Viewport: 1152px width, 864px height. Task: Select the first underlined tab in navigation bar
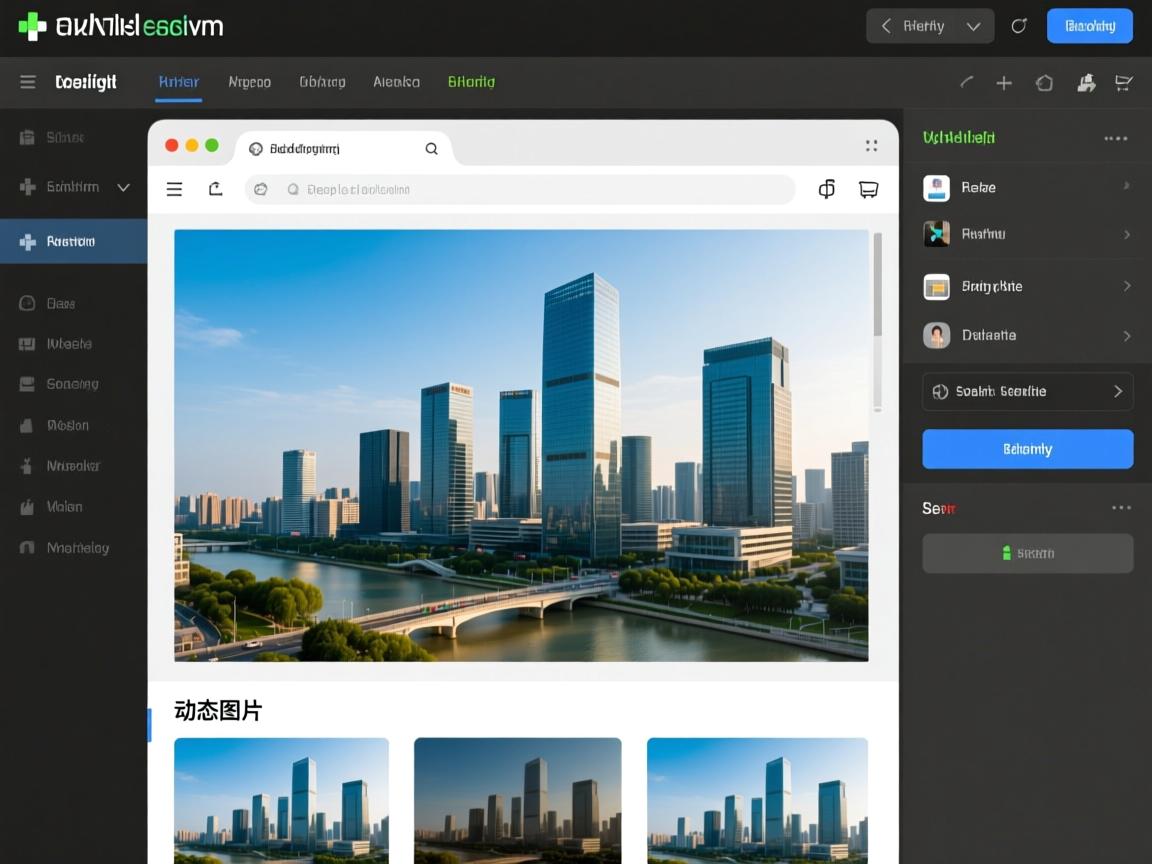pyautogui.click(x=179, y=82)
